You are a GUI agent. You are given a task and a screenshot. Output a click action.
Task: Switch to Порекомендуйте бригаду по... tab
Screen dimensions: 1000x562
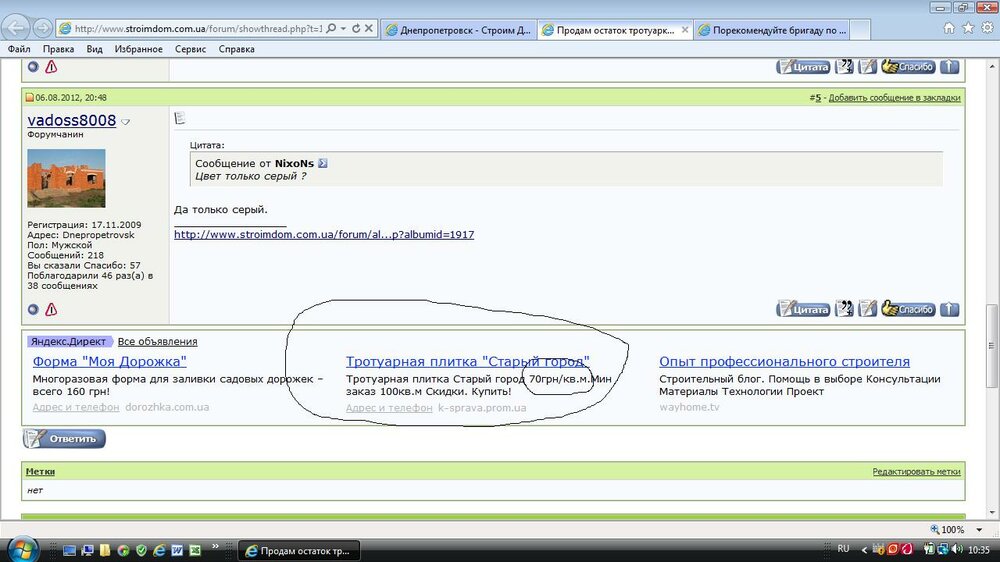[x=772, y=30]
